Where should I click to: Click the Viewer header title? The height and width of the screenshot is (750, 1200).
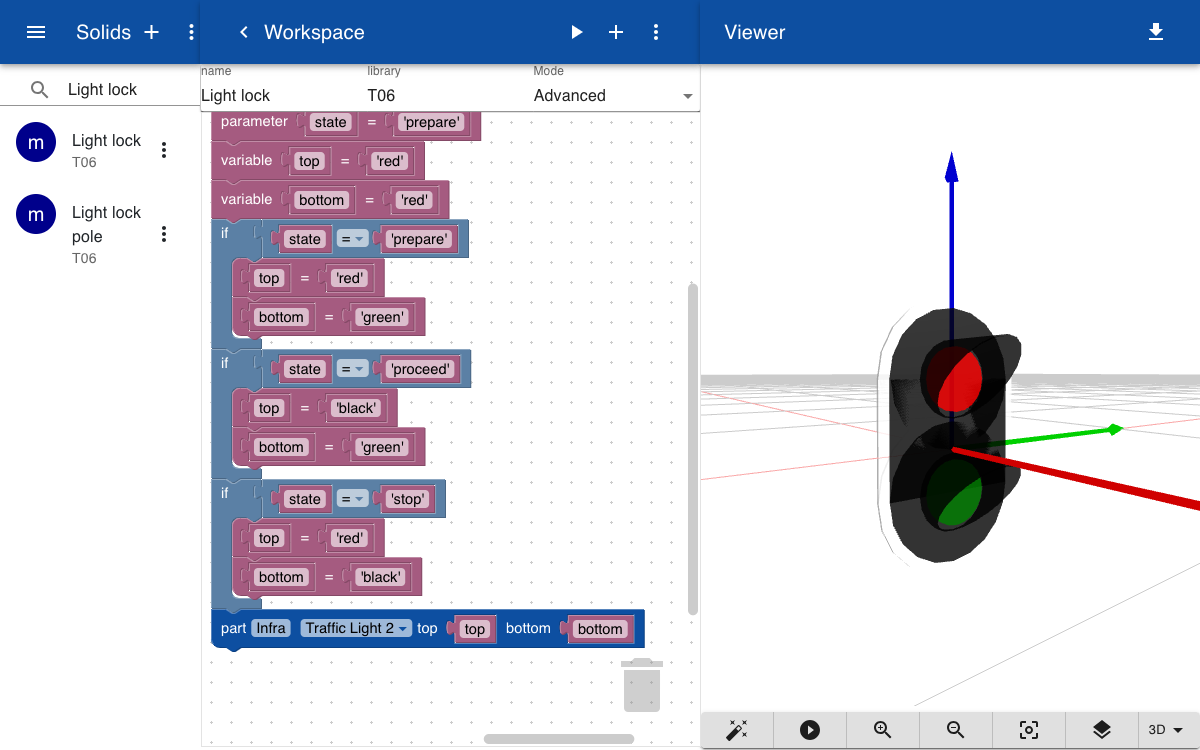(755, 32)
